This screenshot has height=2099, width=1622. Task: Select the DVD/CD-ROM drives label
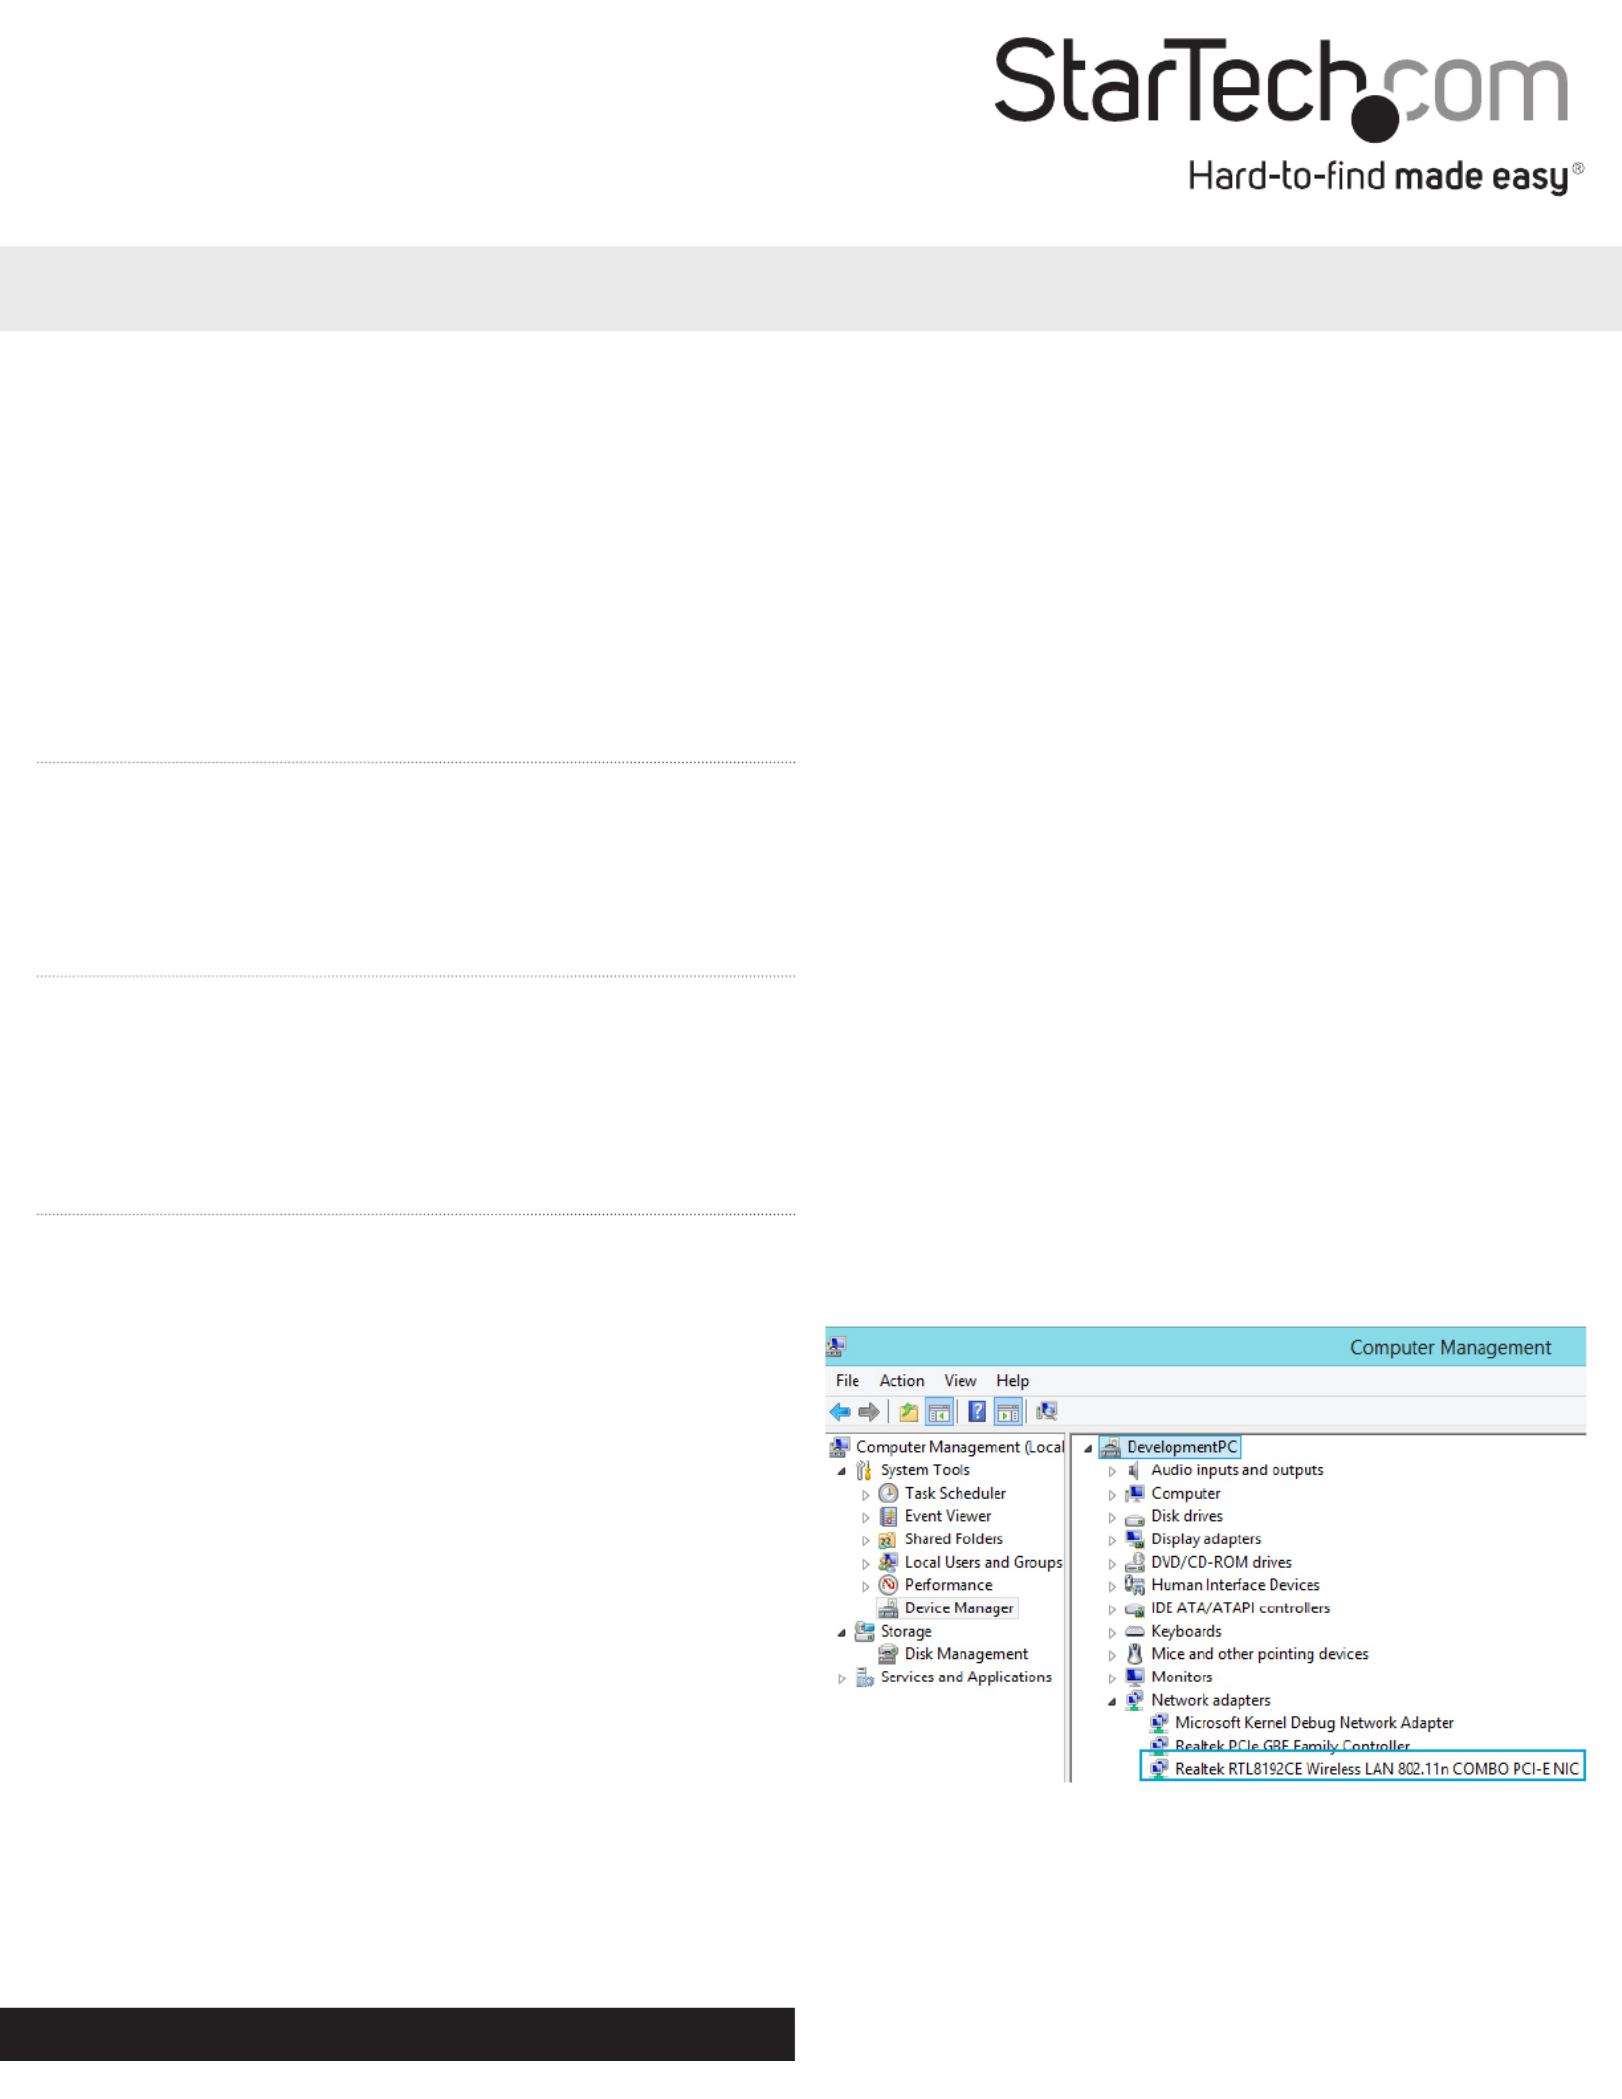pos(1221,1562)
